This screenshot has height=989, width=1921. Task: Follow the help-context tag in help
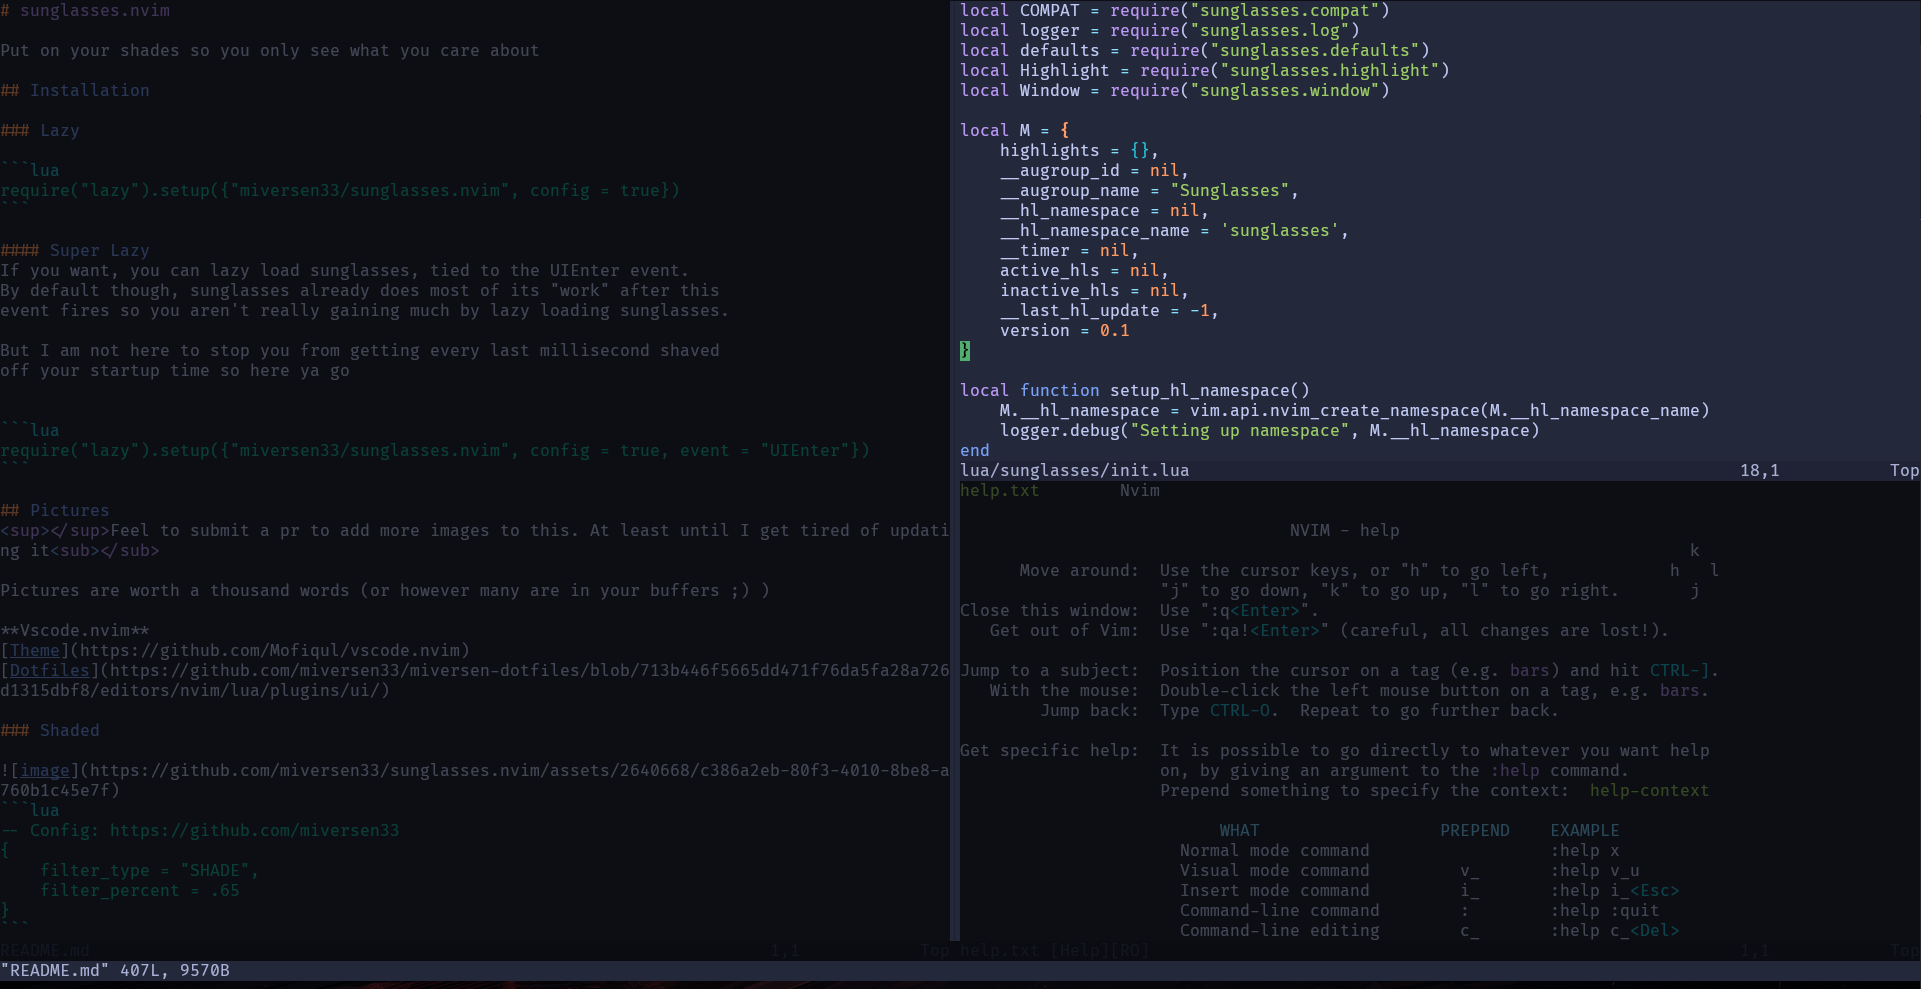1649,790
